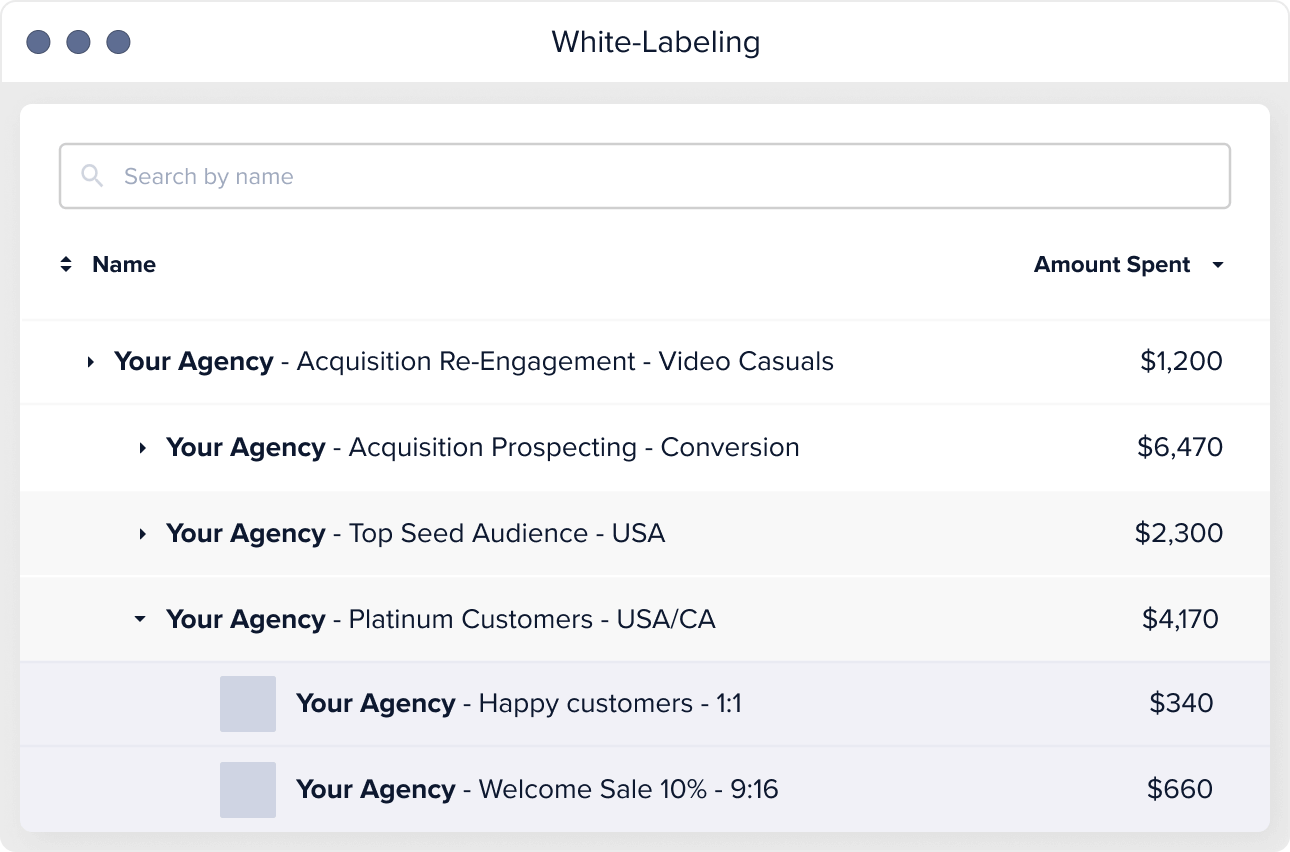Click the third window control dot
The width and height of the screenshot is (1290, 852).
[x=119, y=42]
